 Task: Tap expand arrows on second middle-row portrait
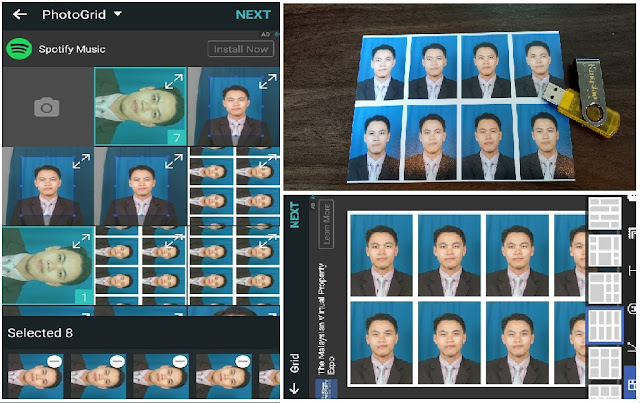click(174, 160)
